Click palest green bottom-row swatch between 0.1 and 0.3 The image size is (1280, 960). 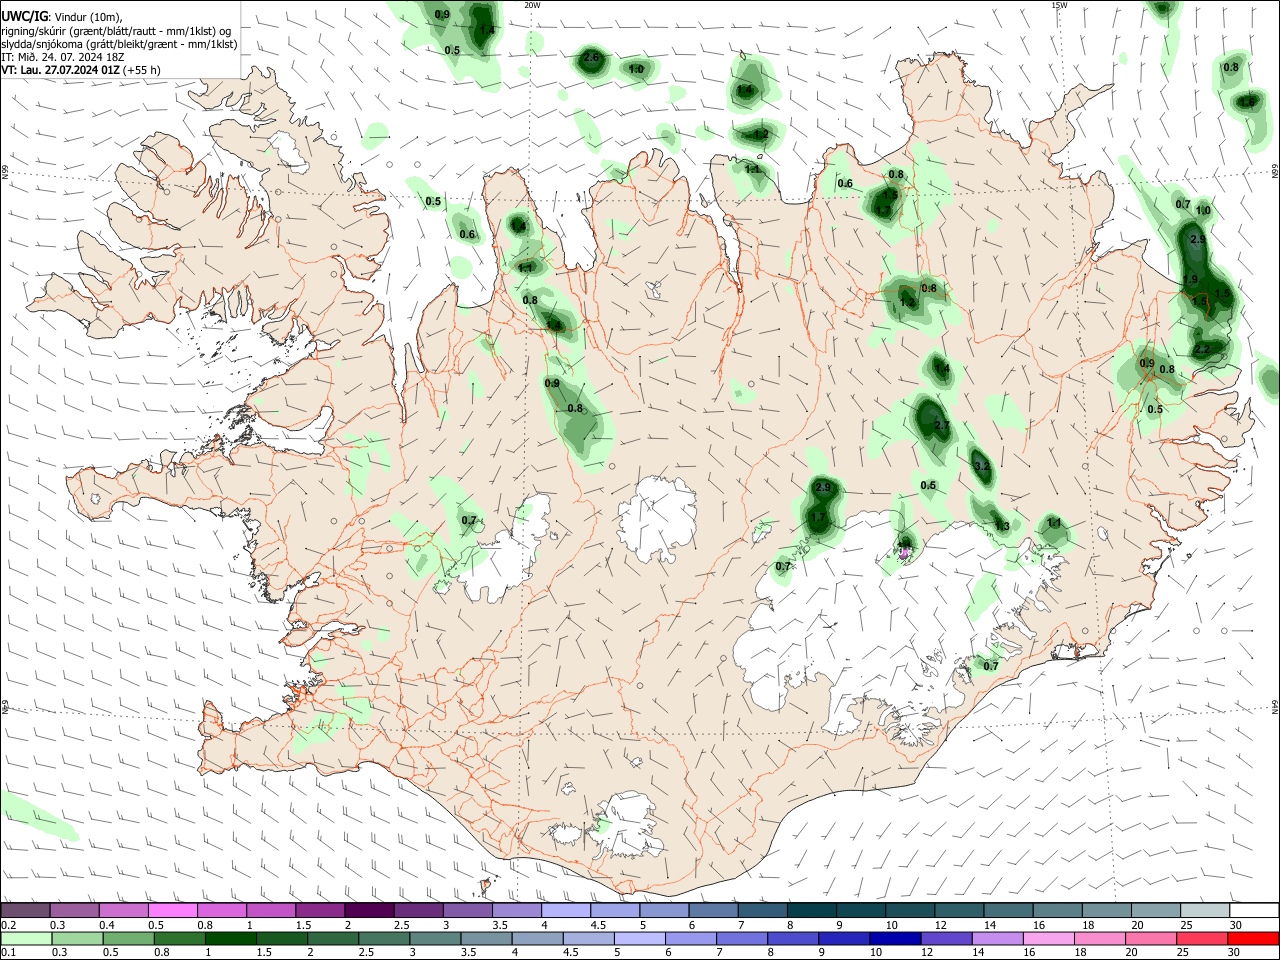coord(25,939)
